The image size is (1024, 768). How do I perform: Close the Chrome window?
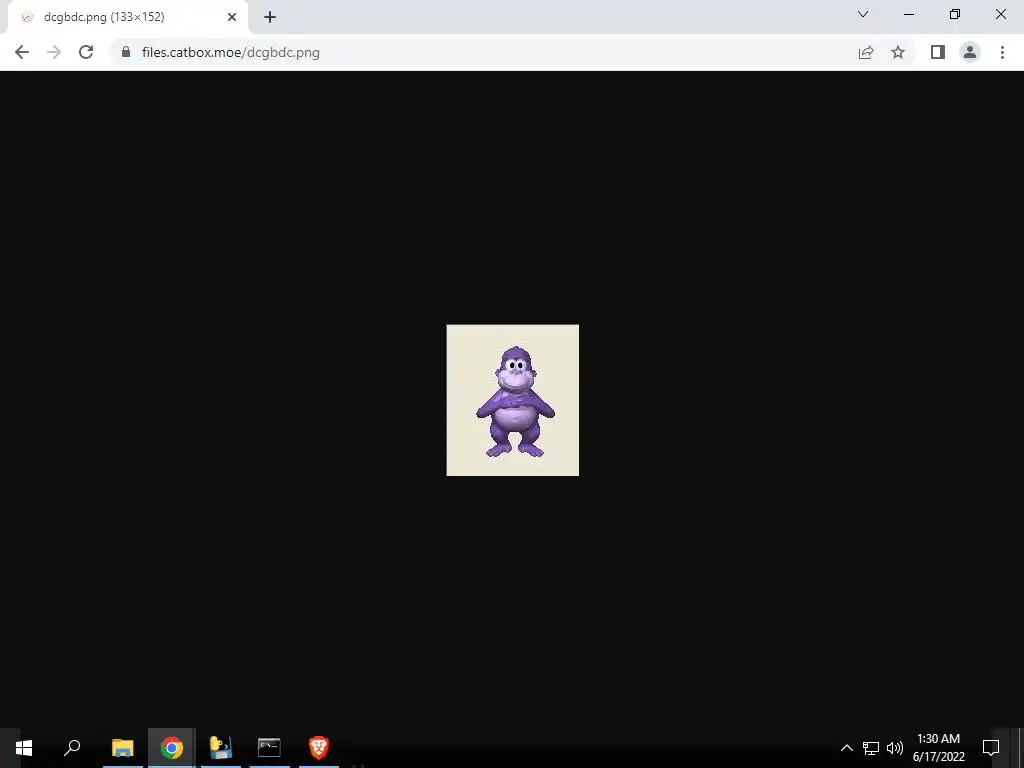(x=1000, y=14)
